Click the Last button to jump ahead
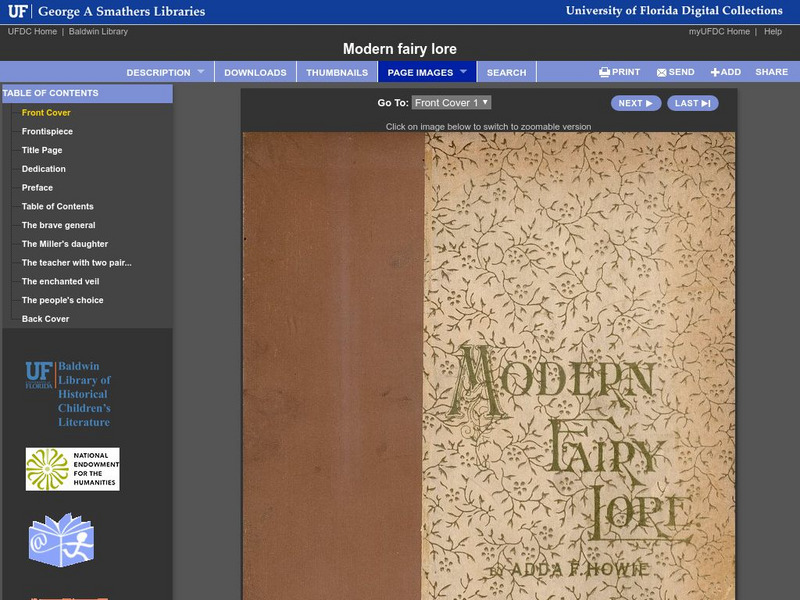800x600 pixels. pos(692,103)
